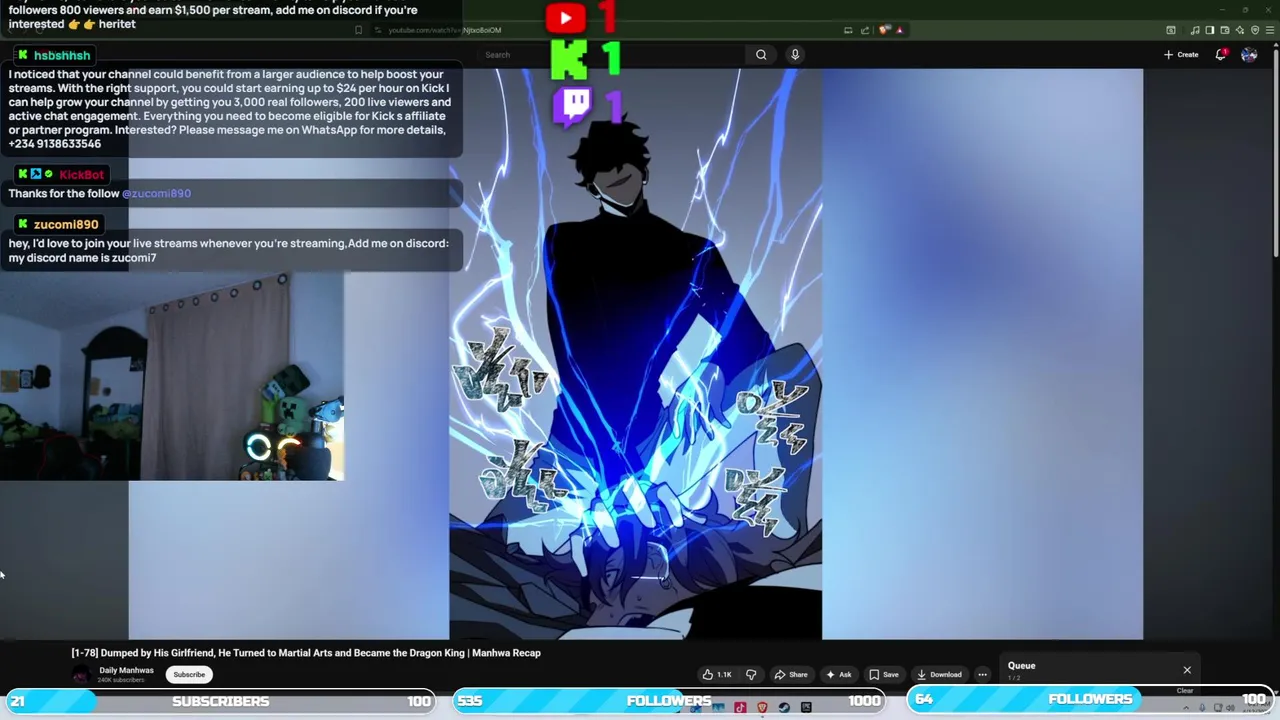The height and width of the screenshot is (720, 1280).
Task: Click the 64 Followers goal progress bar
Action: (1090, 699)
